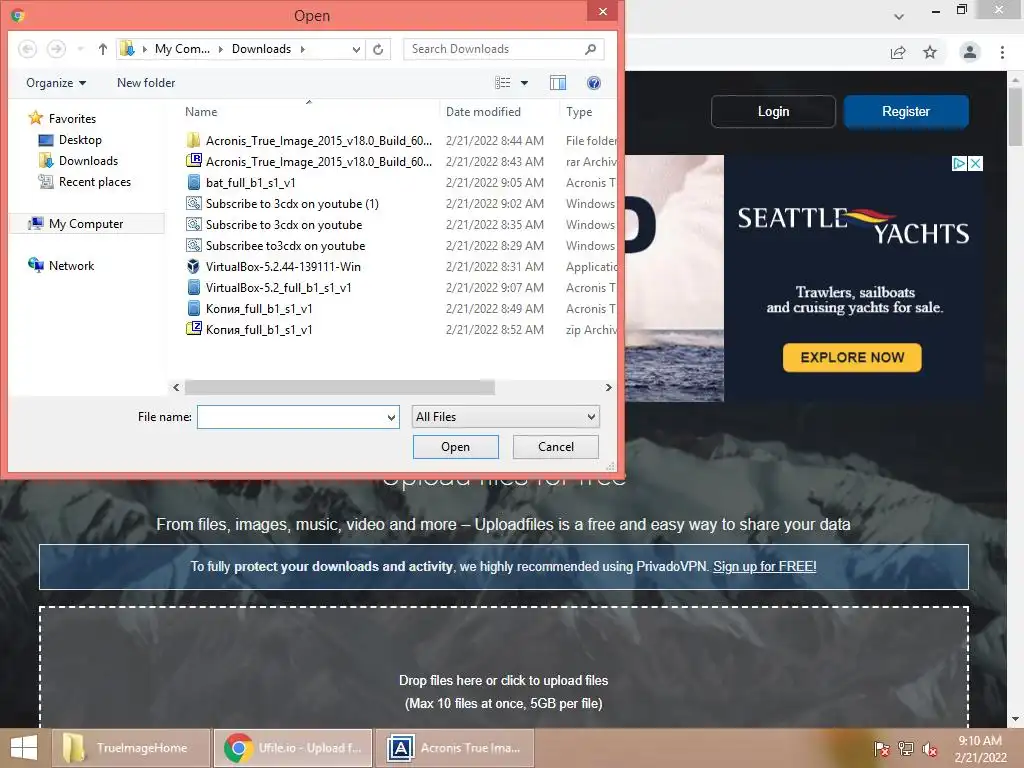Screen dimensions: 1024x768
Task: Click right arrow of file list scrollbar
Action: (608, 387)
